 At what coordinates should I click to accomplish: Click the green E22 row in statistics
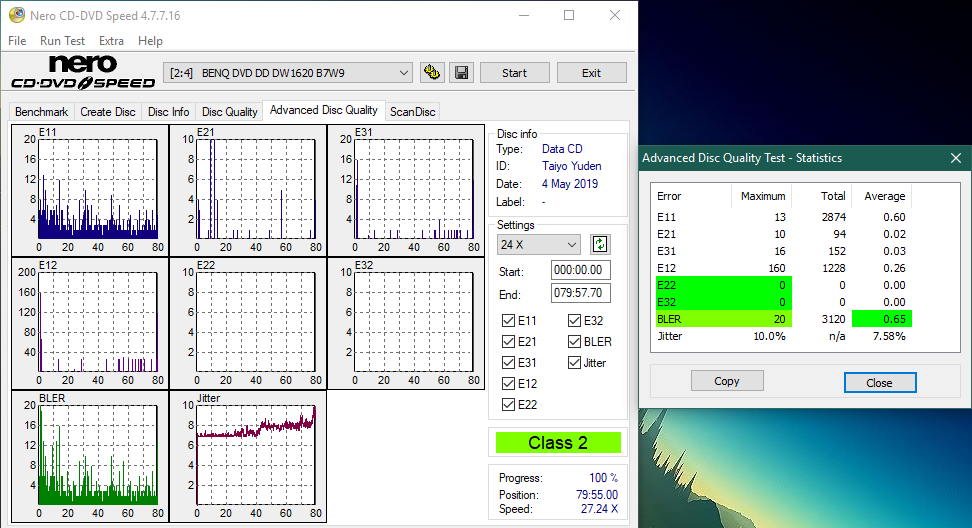click(x=723, y=285)
